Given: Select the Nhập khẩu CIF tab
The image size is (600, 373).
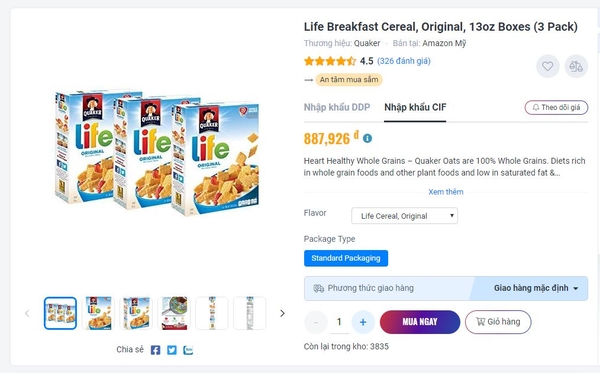Looking at the screenshot, I should [x=415, y=107].
